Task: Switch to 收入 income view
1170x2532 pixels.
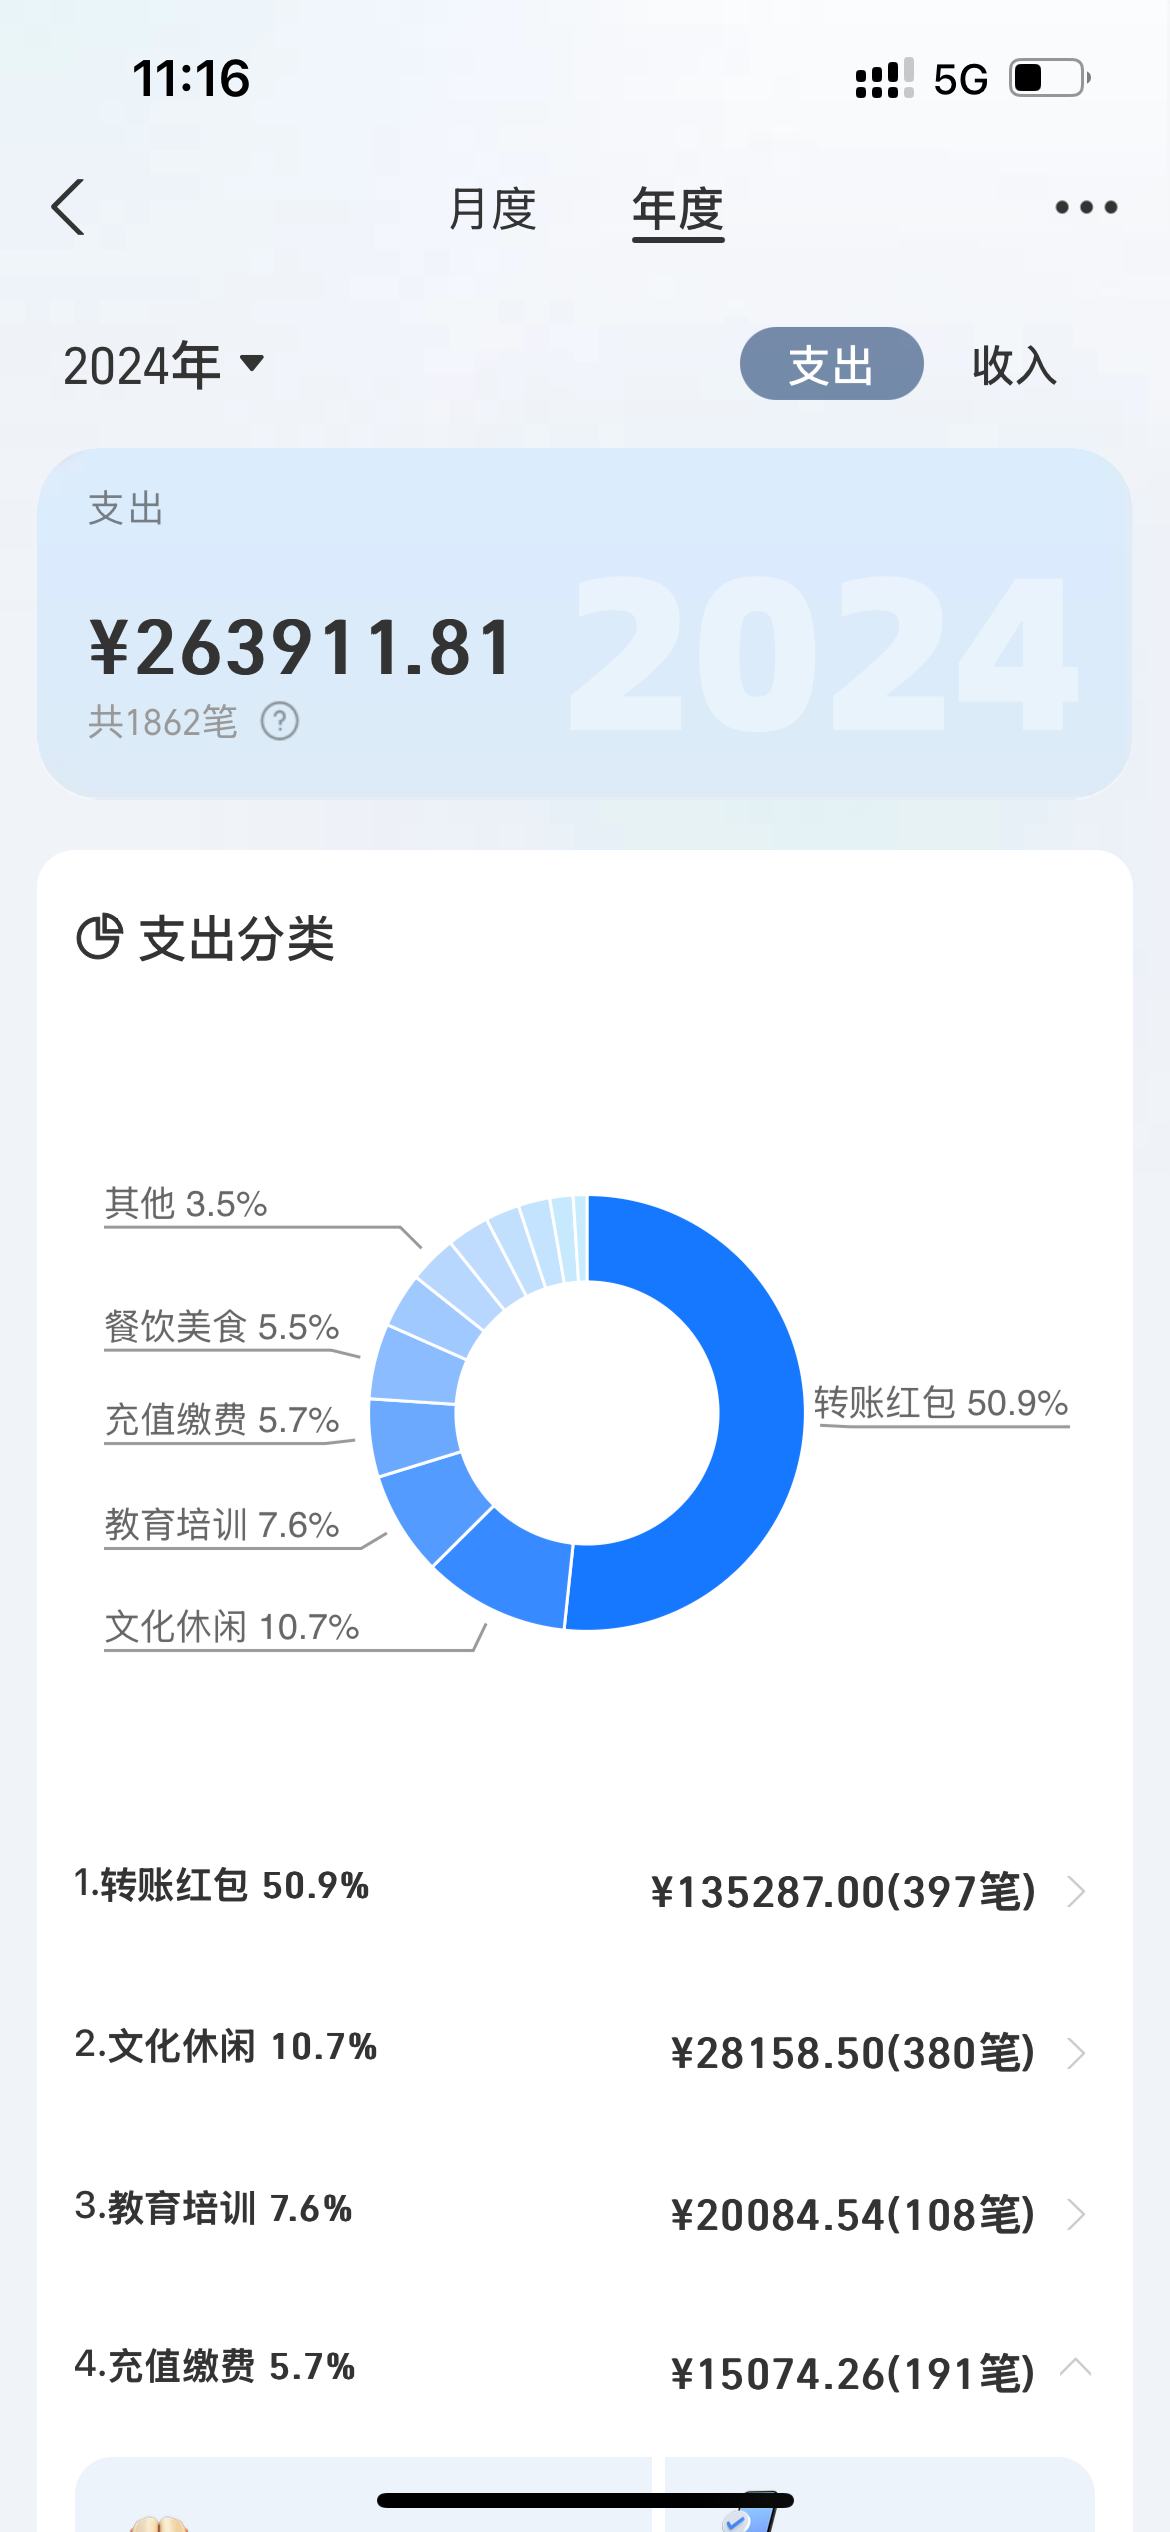Action: [x=1014, y=364]
